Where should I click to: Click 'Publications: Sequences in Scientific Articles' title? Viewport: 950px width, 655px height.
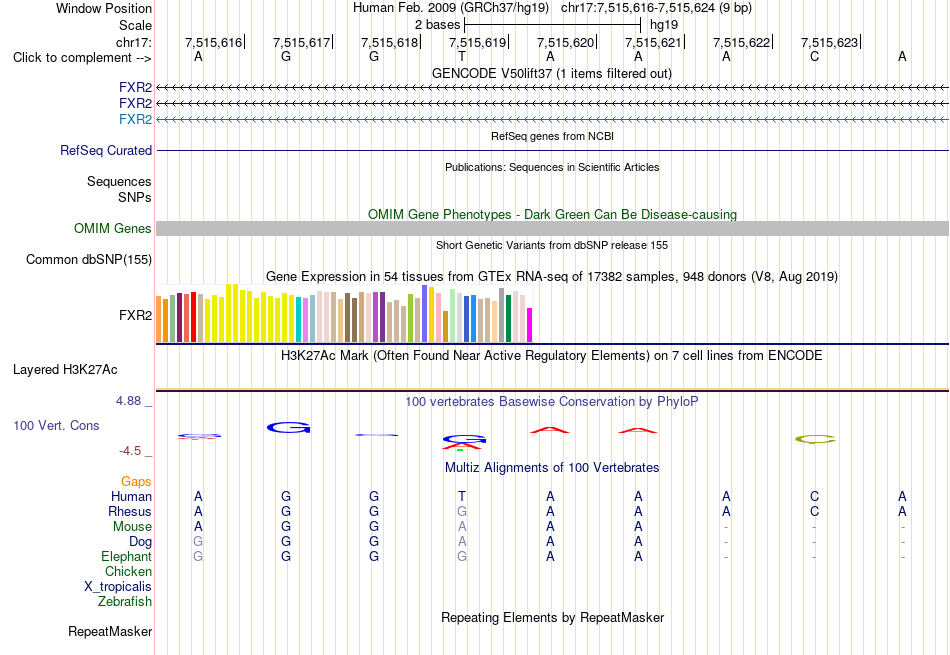(552, 167)
